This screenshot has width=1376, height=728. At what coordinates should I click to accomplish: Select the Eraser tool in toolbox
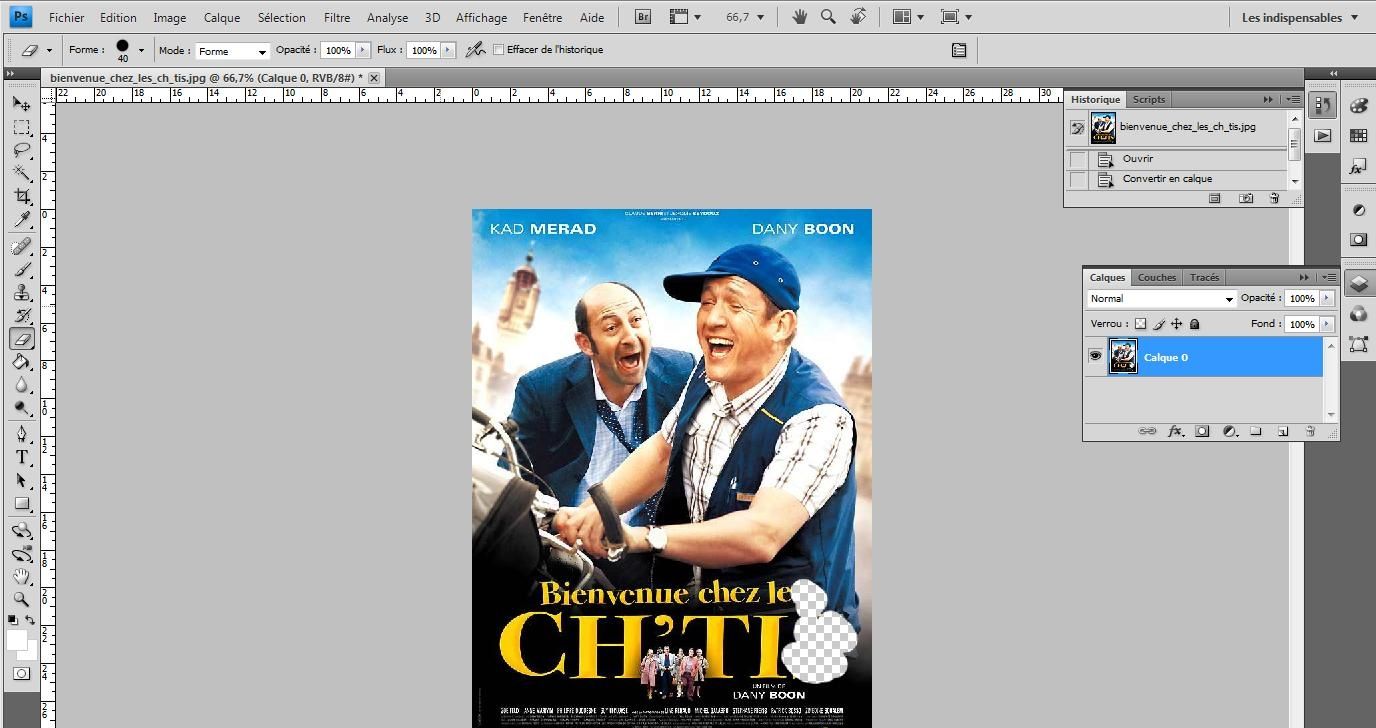click(21, 339)
